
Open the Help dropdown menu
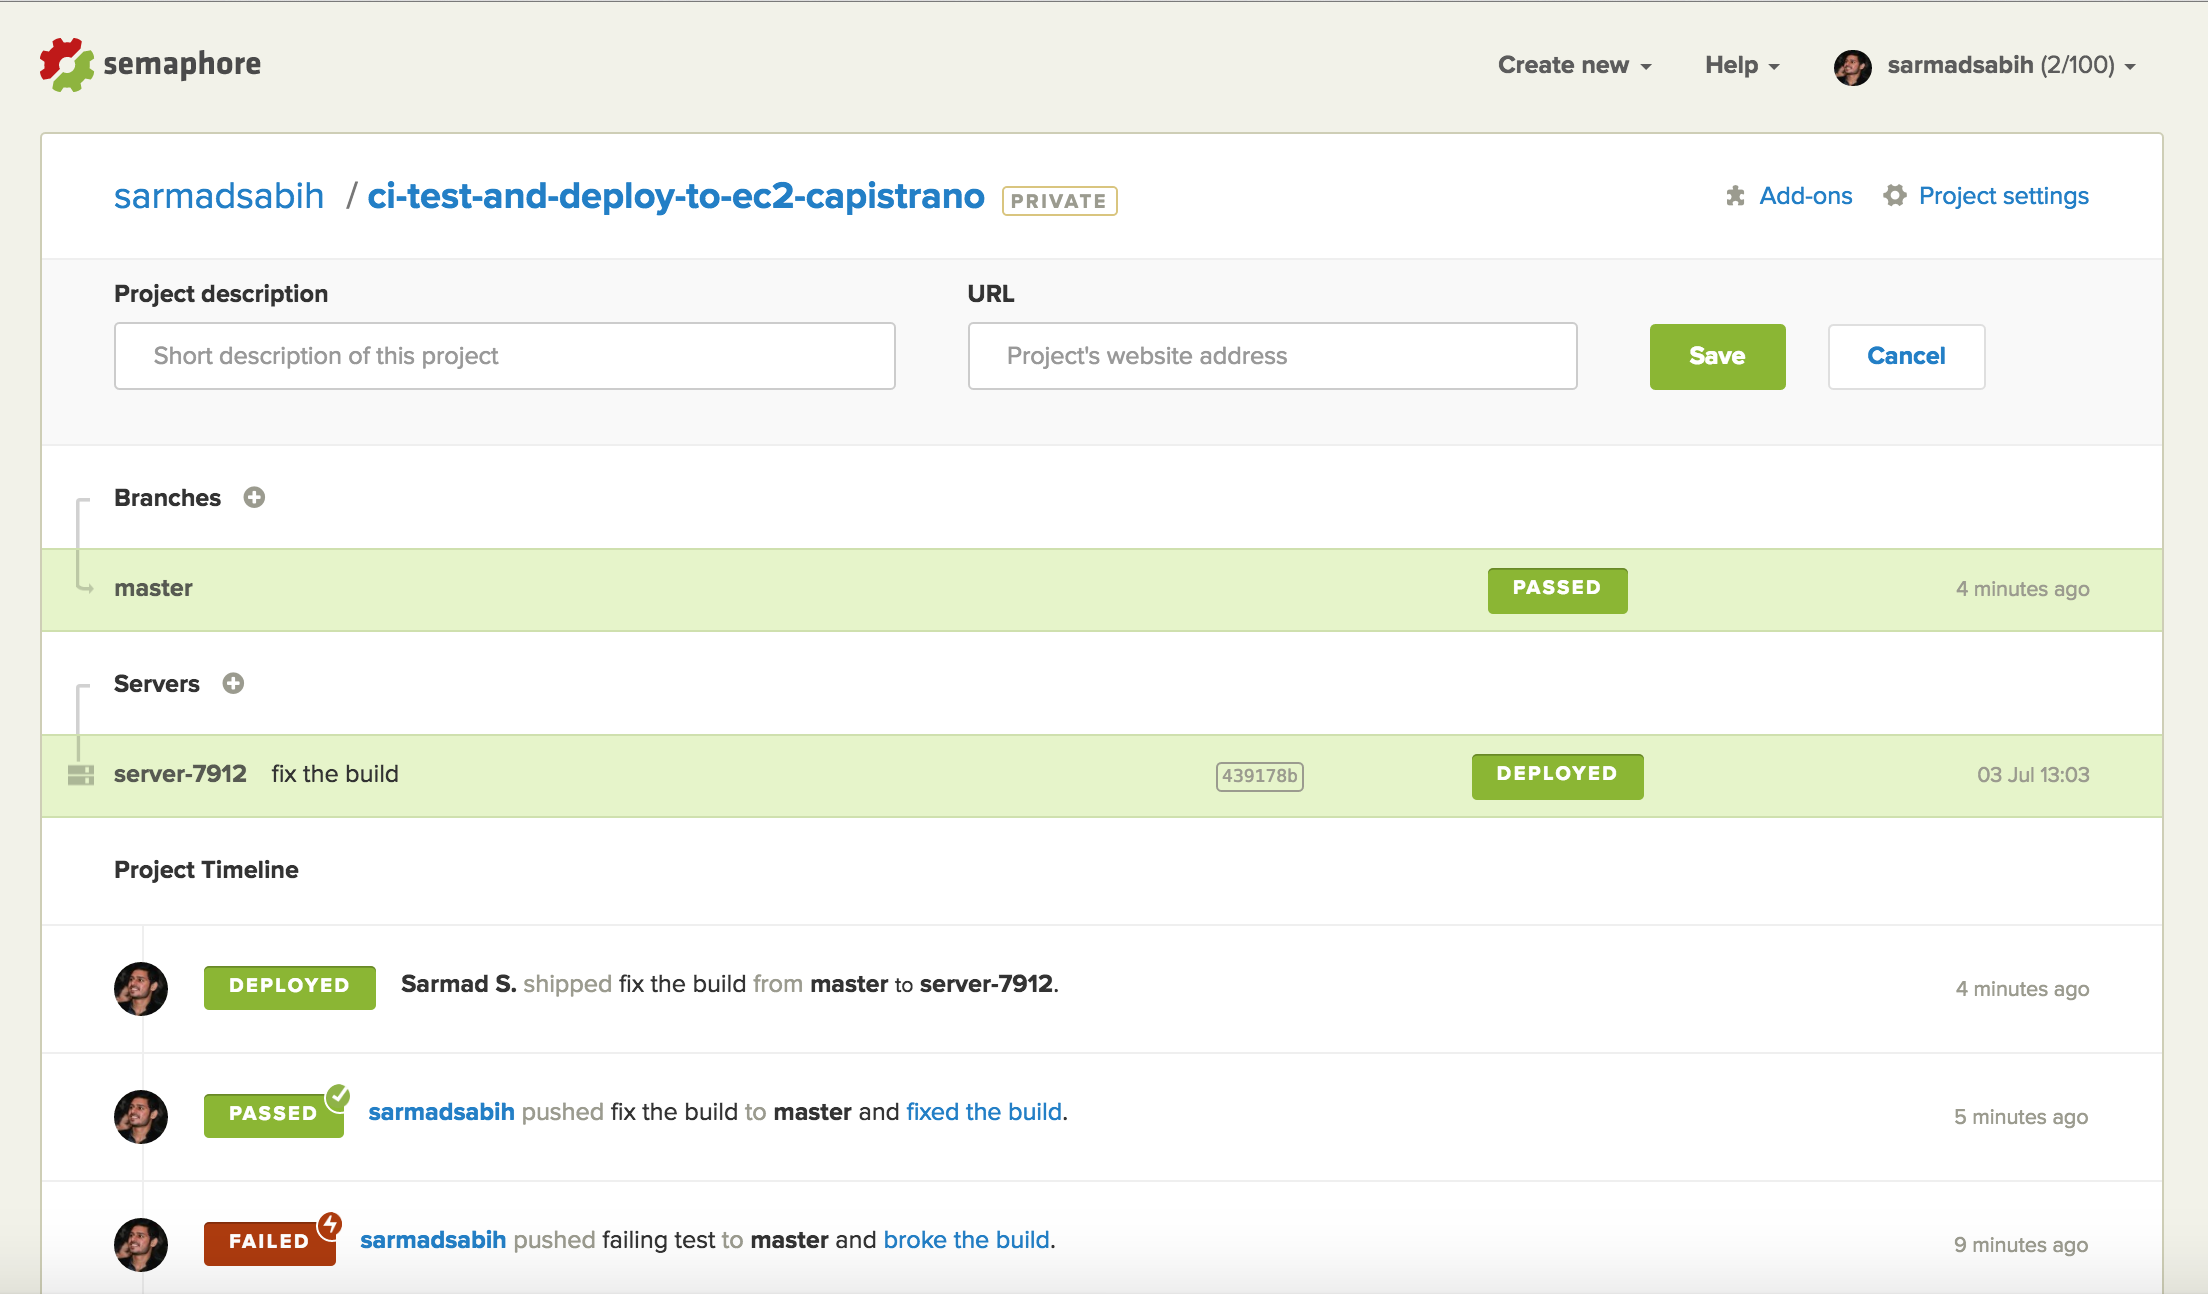pyautogui.click(x=1742, y=65)
